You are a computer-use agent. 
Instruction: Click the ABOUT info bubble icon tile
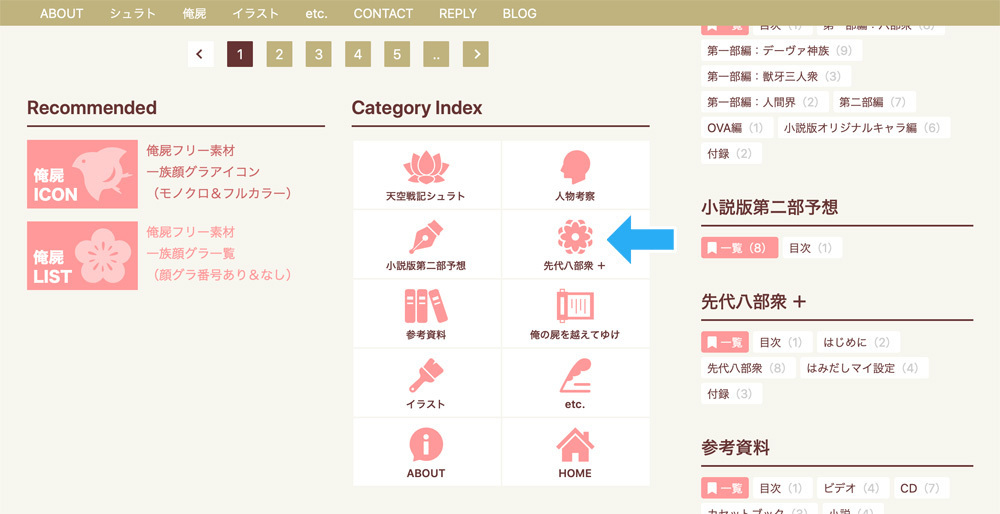(x=426, y=453)
